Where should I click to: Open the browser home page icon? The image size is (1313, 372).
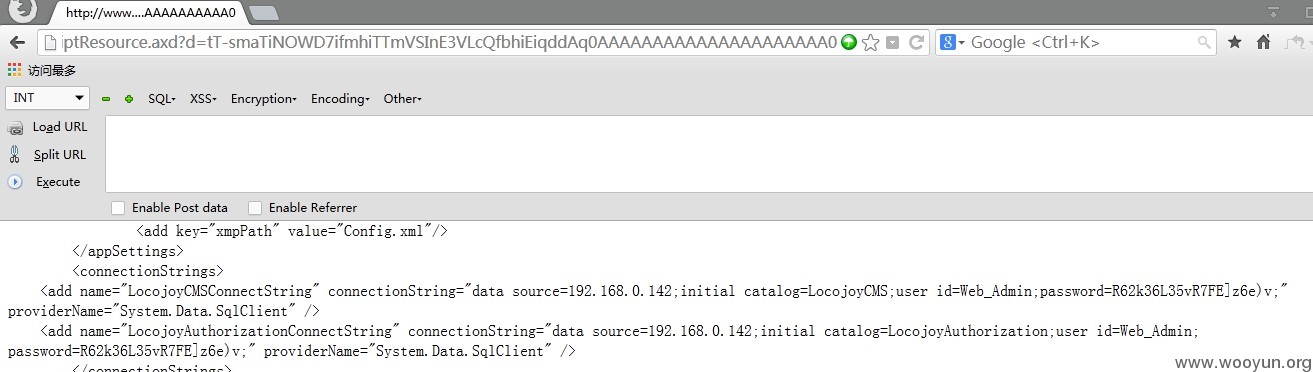tap(1263, 42)
